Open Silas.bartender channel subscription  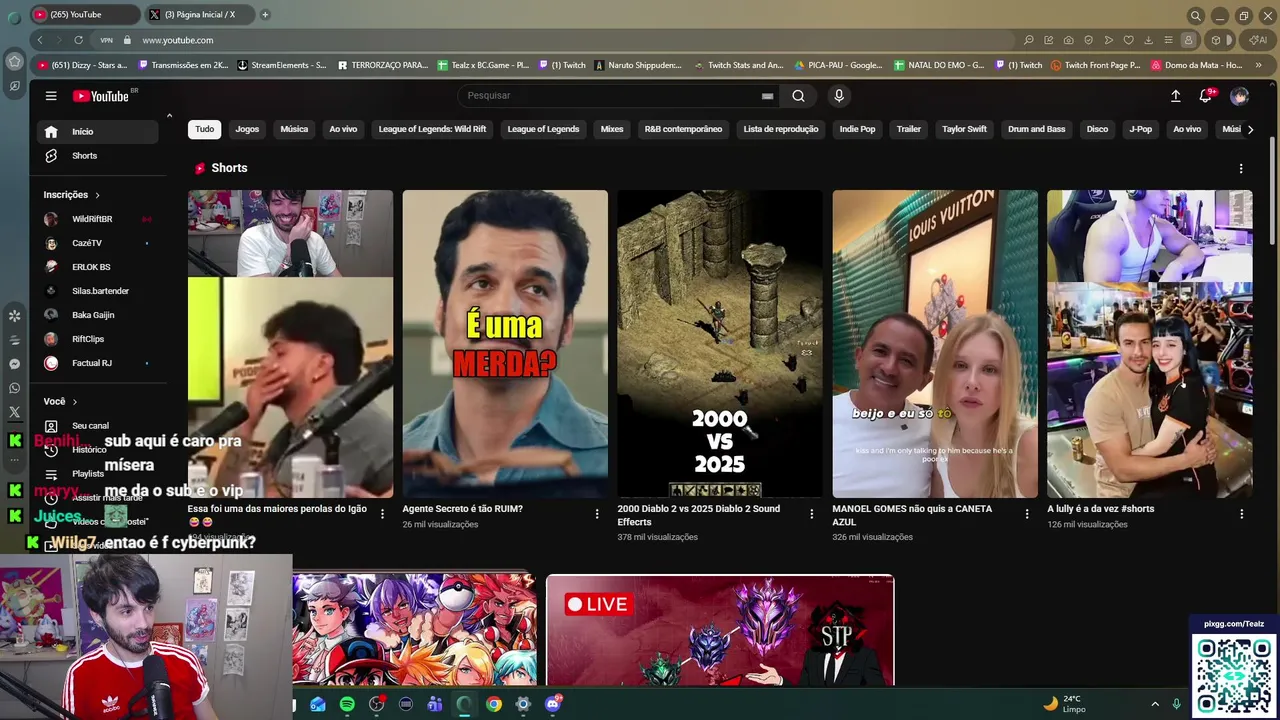coord(99,291)
